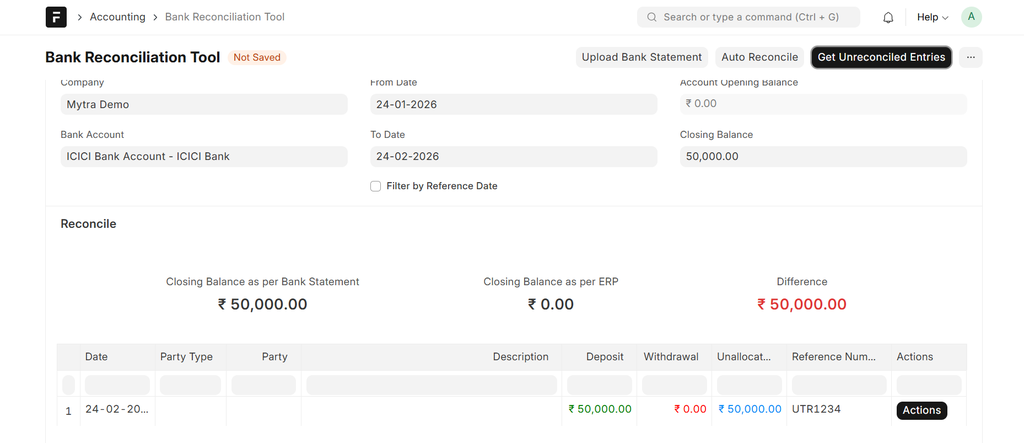Screen dimensions: 1024x443
Task: Click the search bar magnifier icon
Action: [x=652, y=17]
